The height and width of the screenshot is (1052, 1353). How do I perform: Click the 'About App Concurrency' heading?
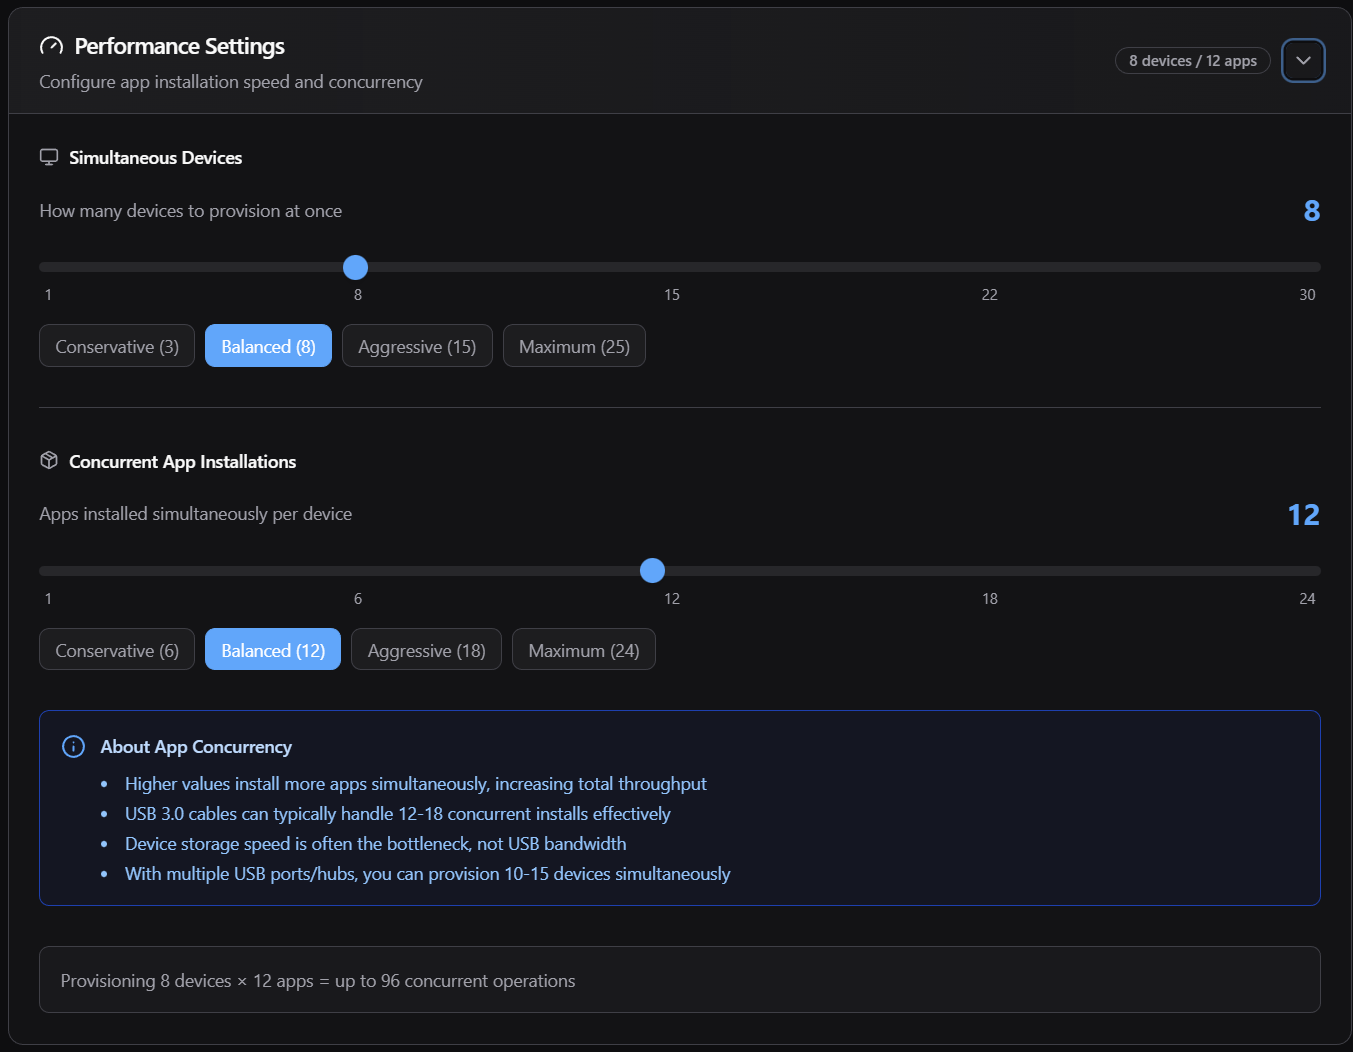click(196, 747)
